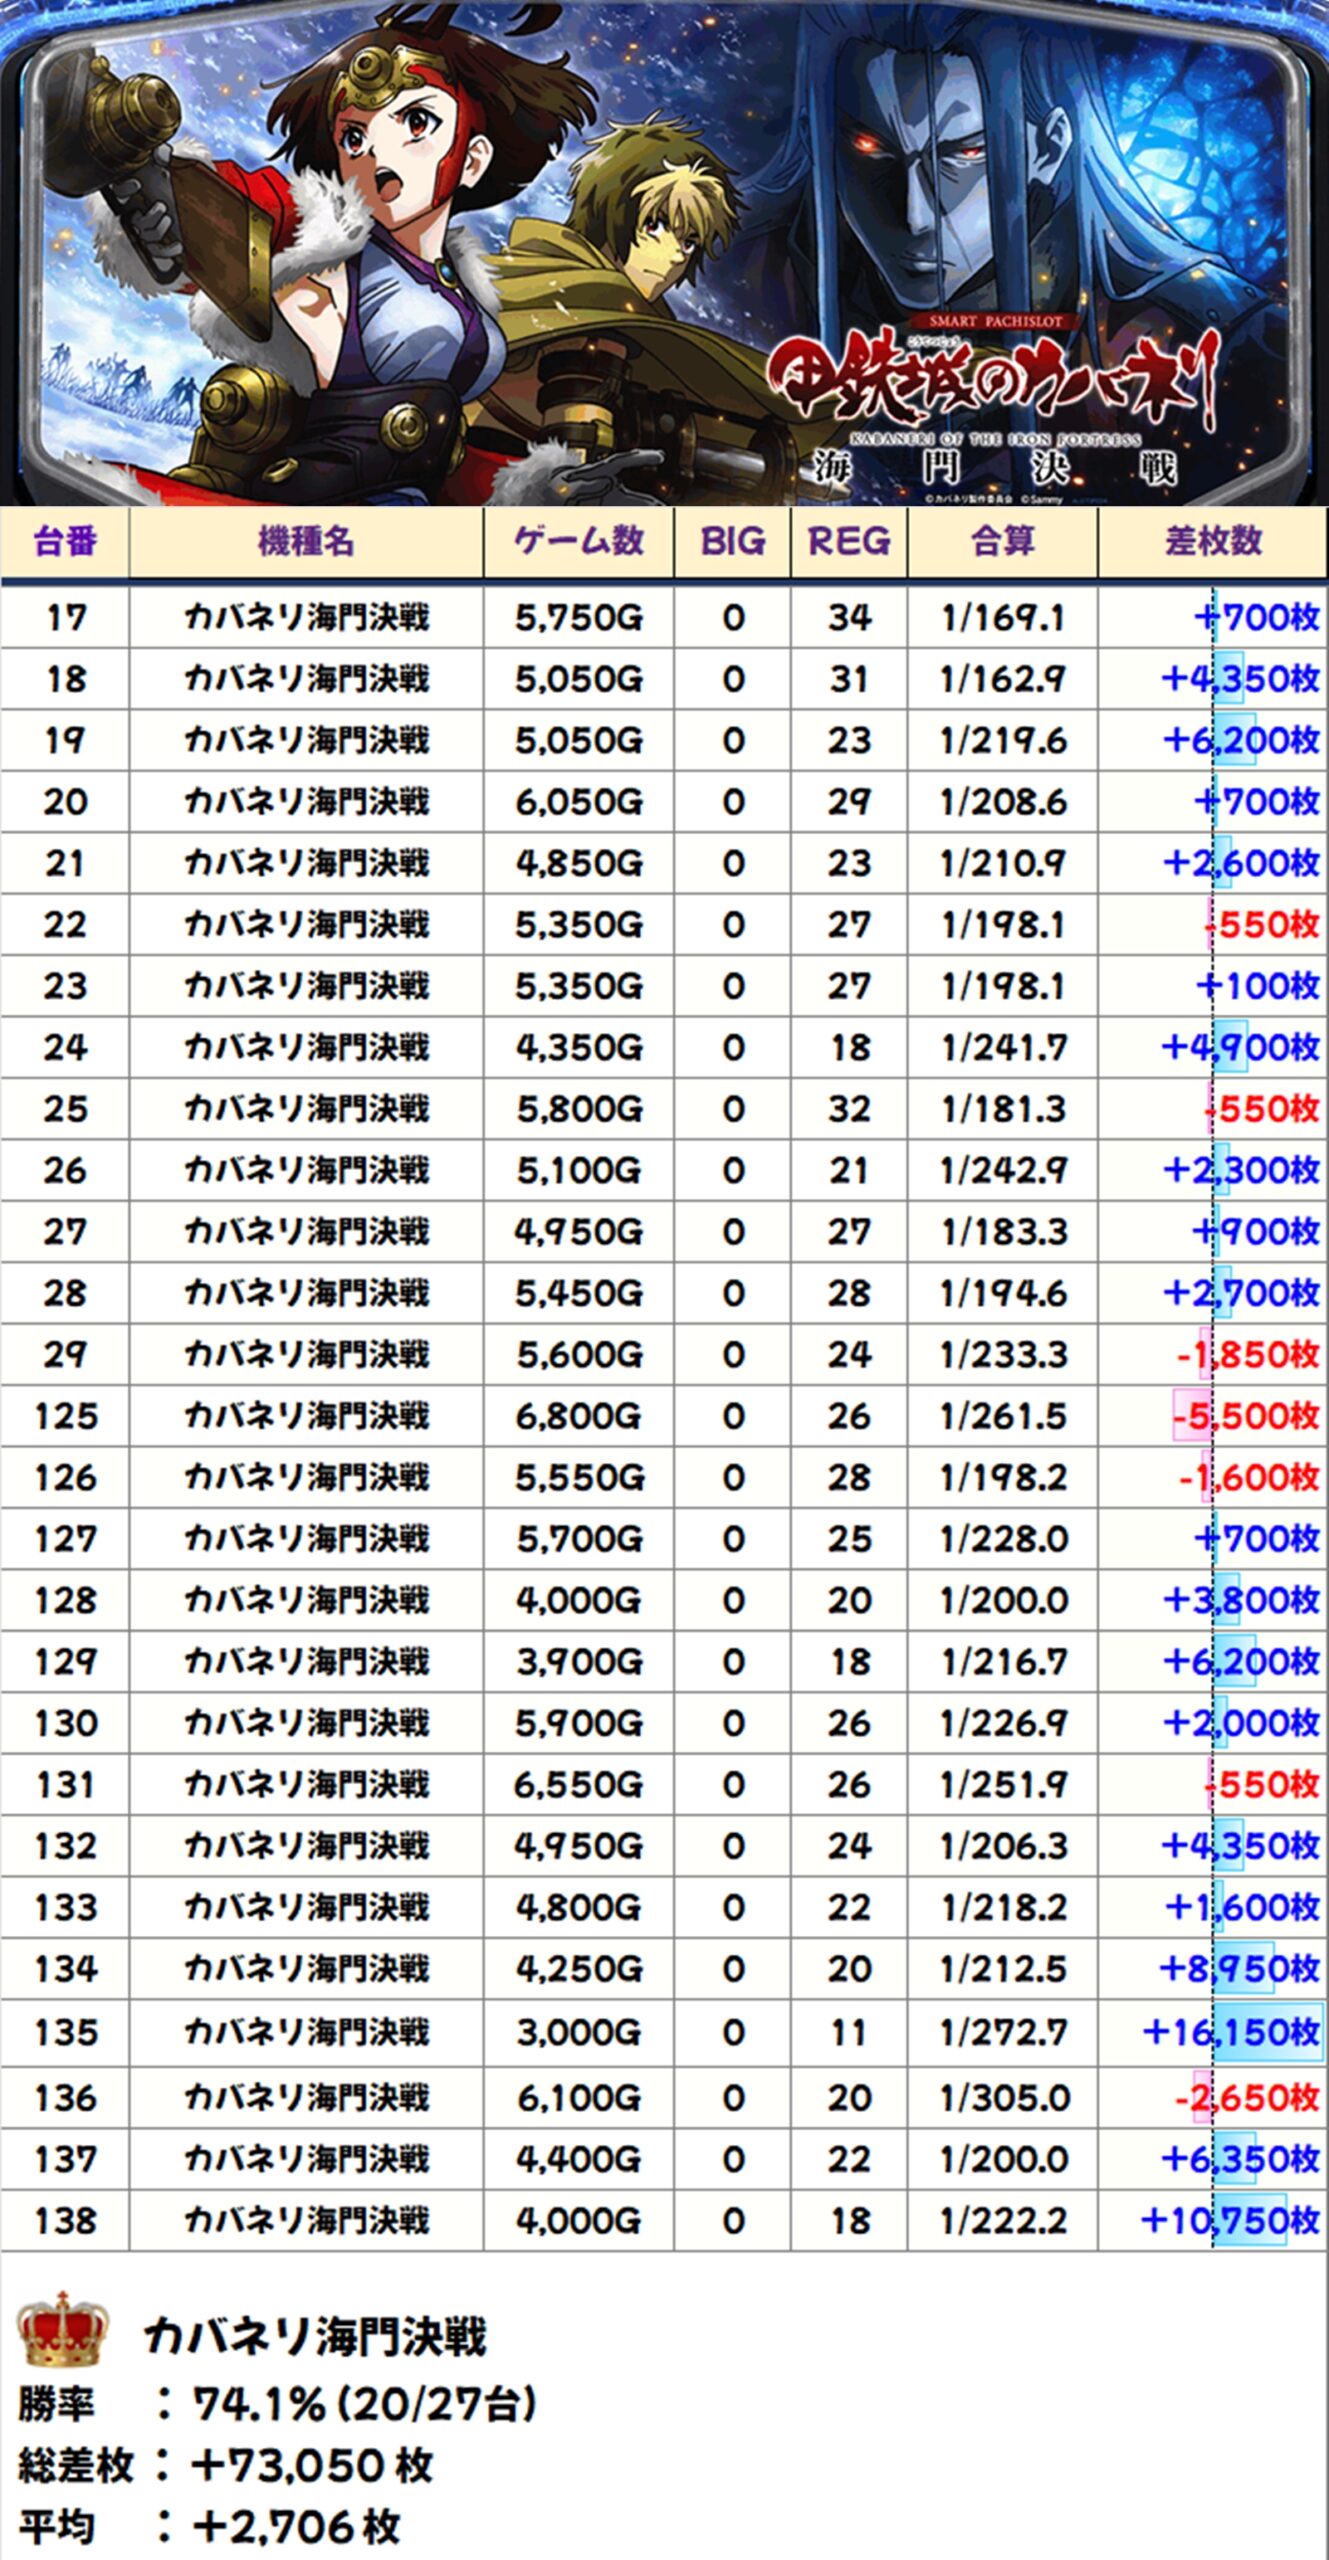1329x2560 pixels.
Task: Open the machine name in row 24
Action: [x=306, y=1048]
